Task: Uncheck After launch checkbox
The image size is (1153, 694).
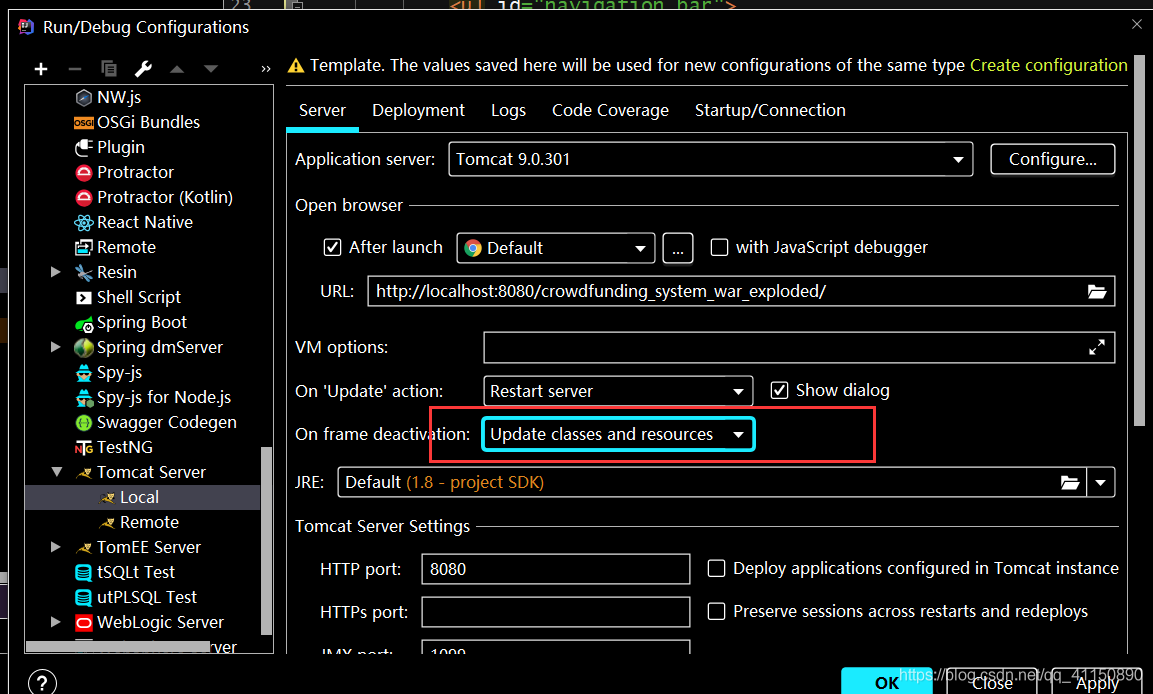Action: [332, 248]
